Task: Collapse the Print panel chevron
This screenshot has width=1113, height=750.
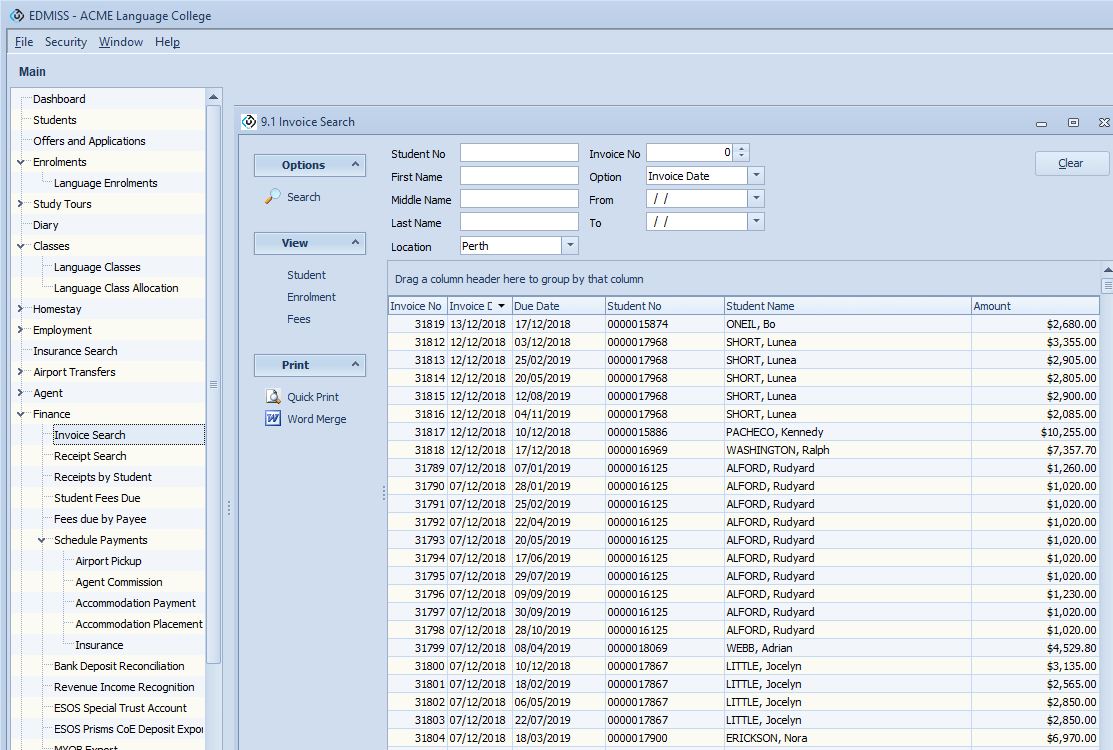Action: 354,365
